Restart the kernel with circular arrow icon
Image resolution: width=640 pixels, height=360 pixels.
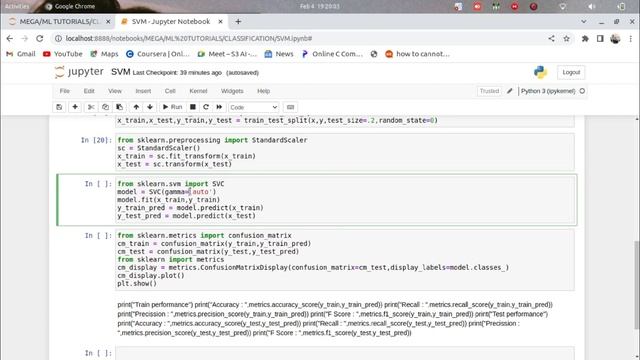coord(206,107)
